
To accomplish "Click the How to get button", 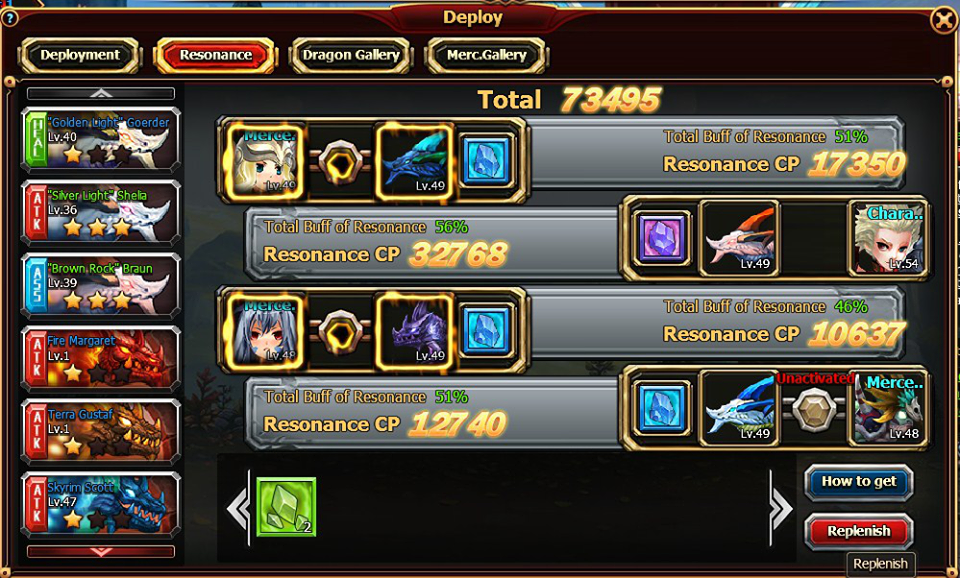I will coord(858,482).
